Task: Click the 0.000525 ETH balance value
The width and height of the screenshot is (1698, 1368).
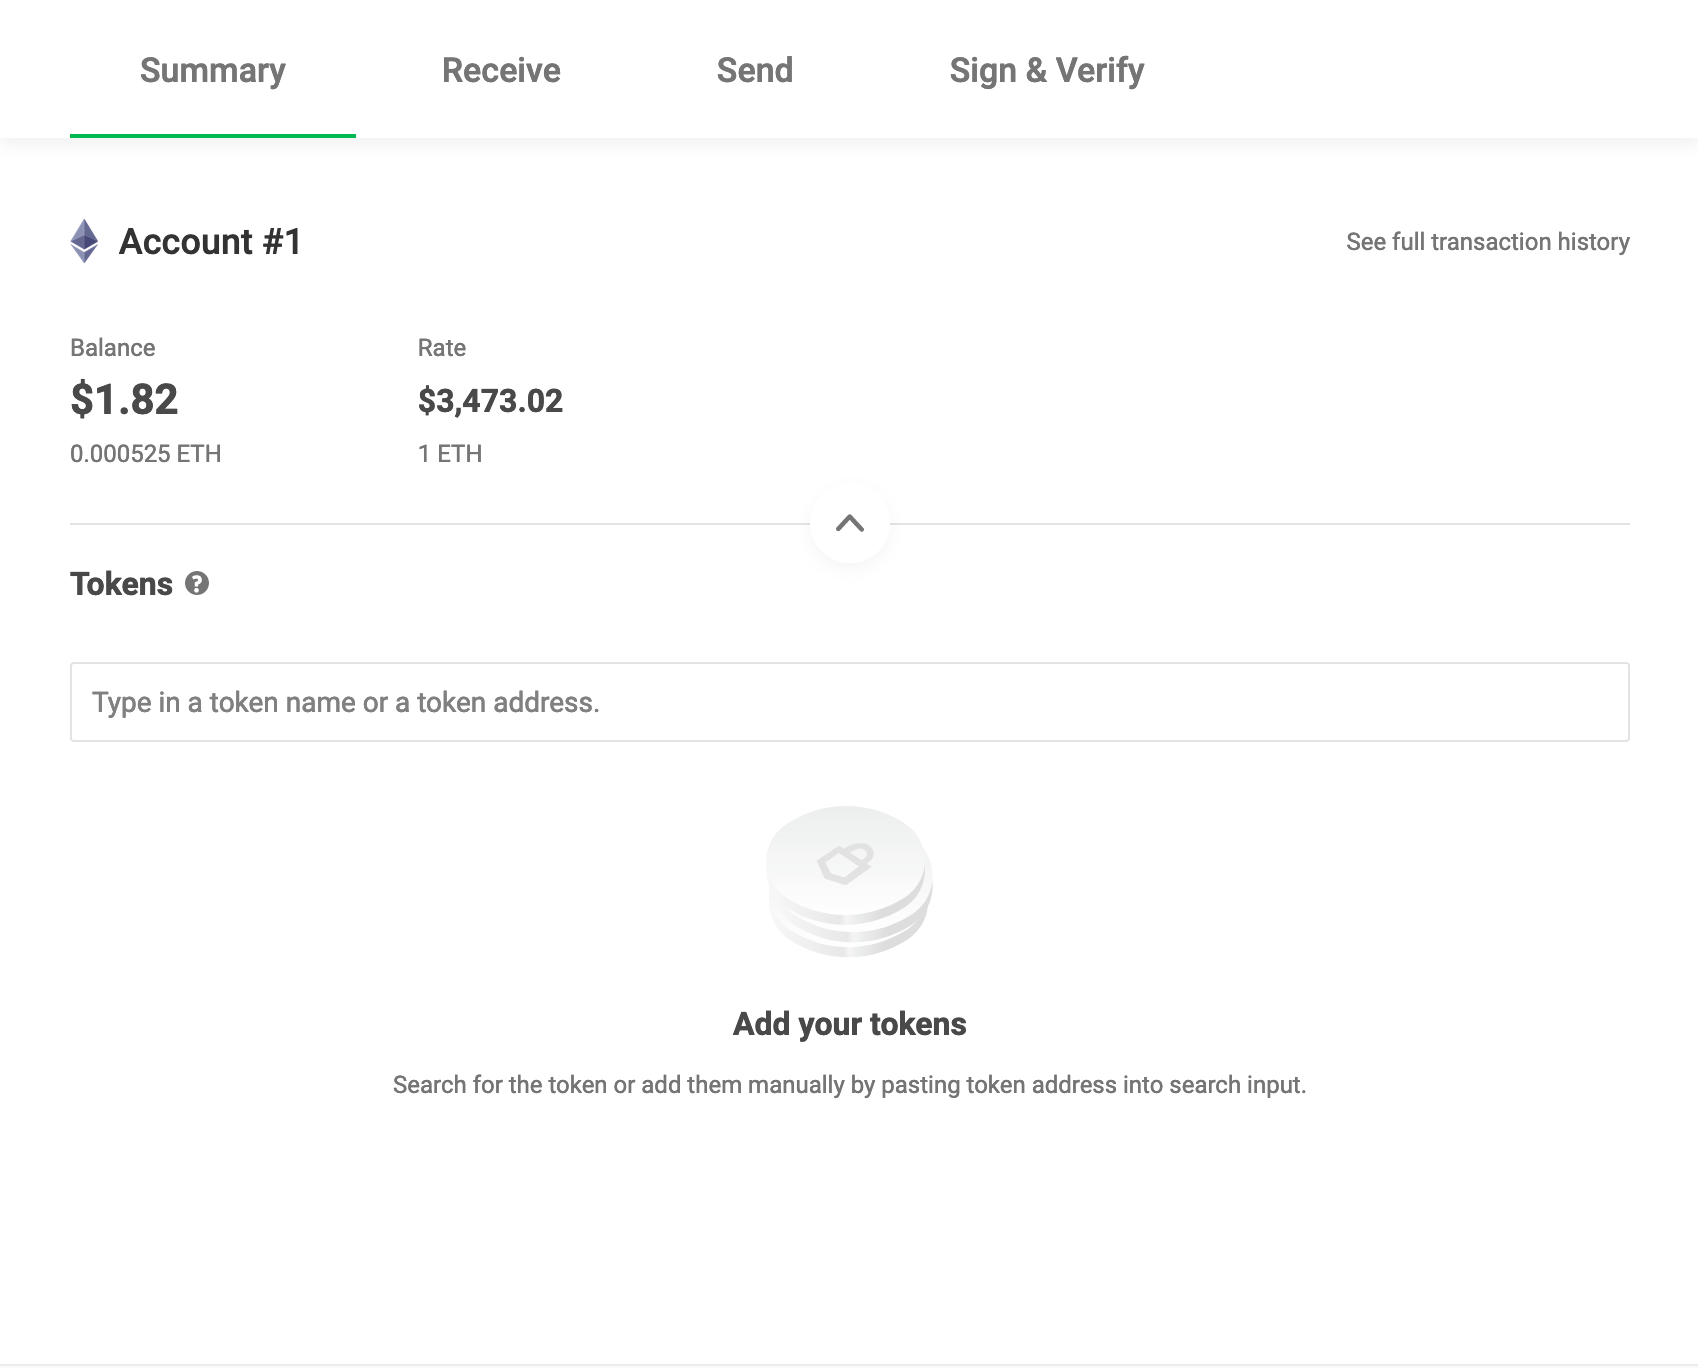Action: [x=145, y=454]
